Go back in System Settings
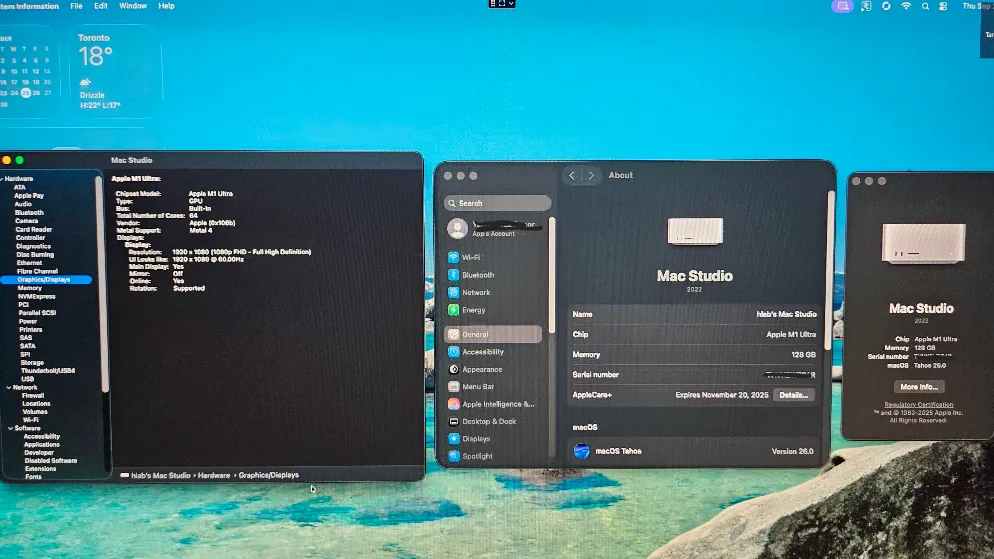 click(572, 176)
